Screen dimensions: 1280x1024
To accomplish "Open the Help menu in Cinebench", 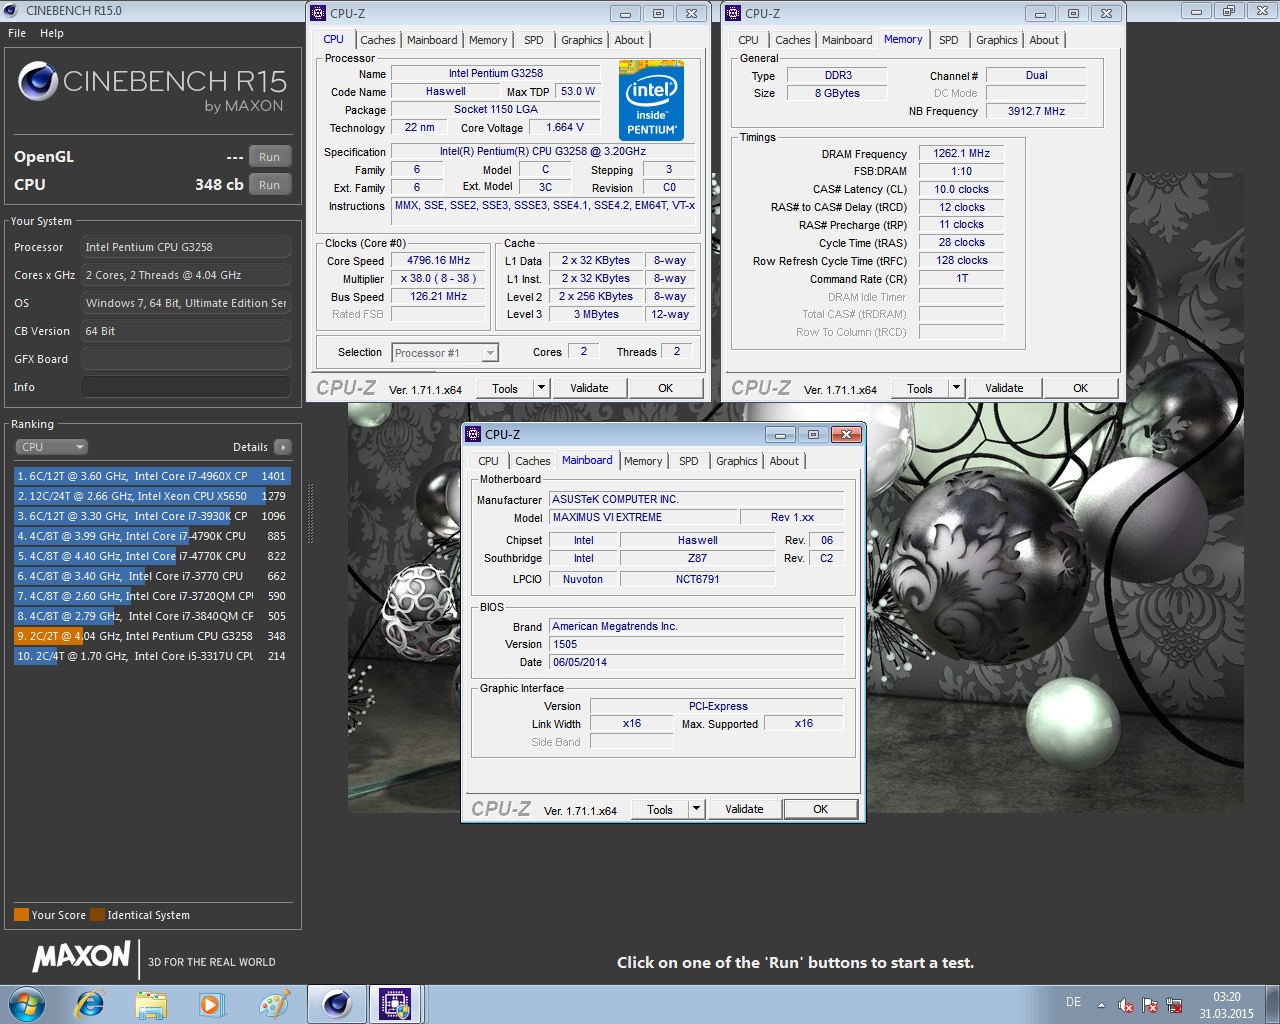I will [52, 33].
